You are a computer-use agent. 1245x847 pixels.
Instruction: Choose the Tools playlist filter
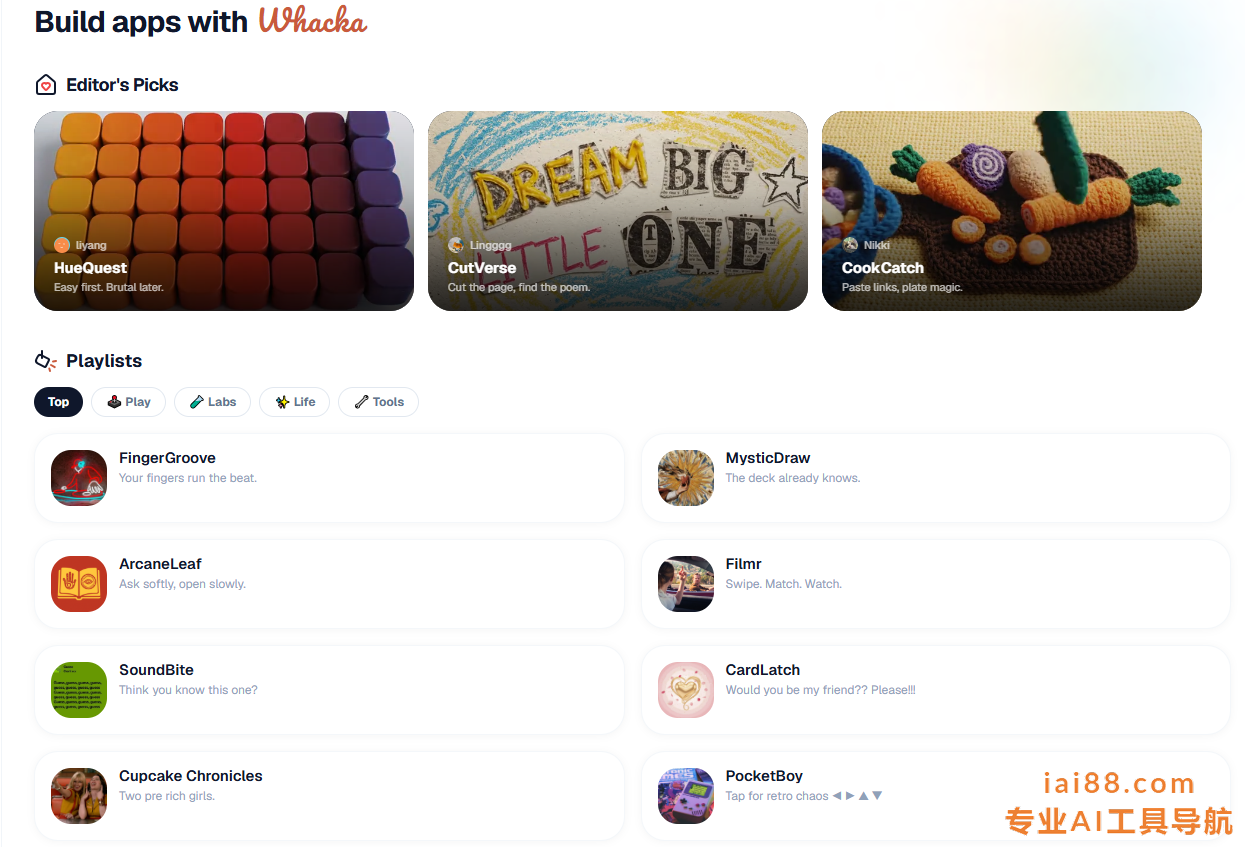tap(379, 402)
